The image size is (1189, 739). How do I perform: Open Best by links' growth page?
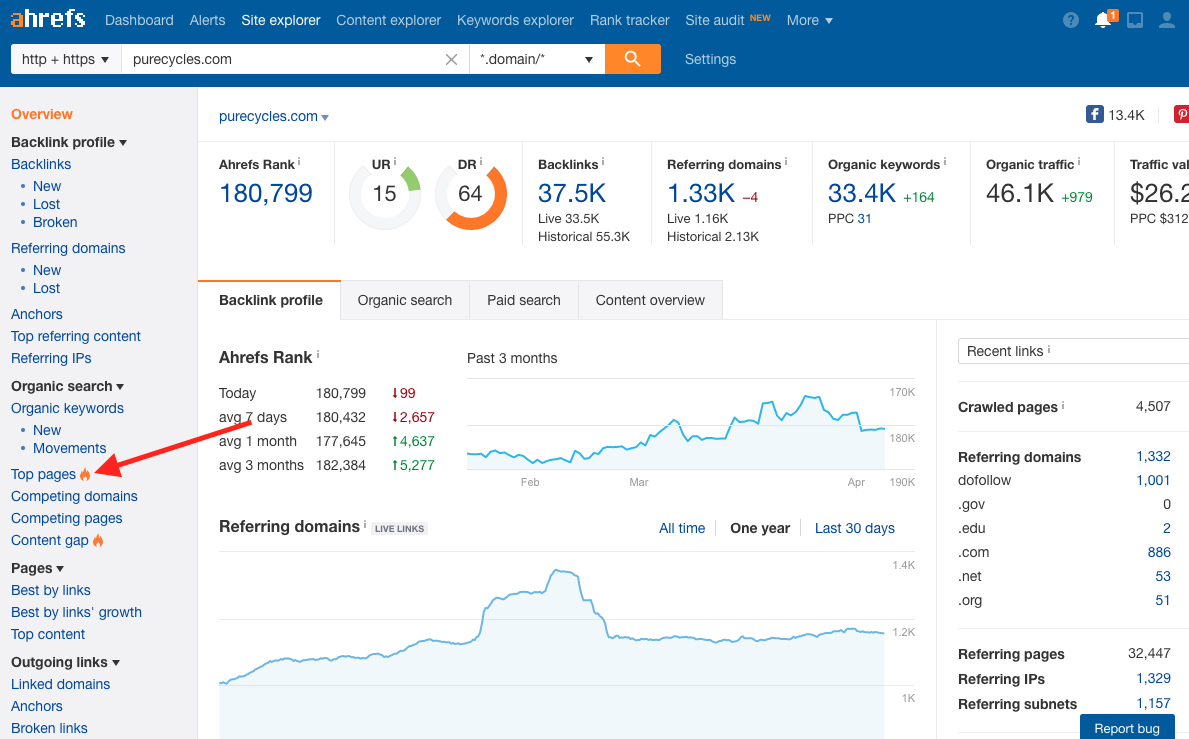(x=77, y=612)
